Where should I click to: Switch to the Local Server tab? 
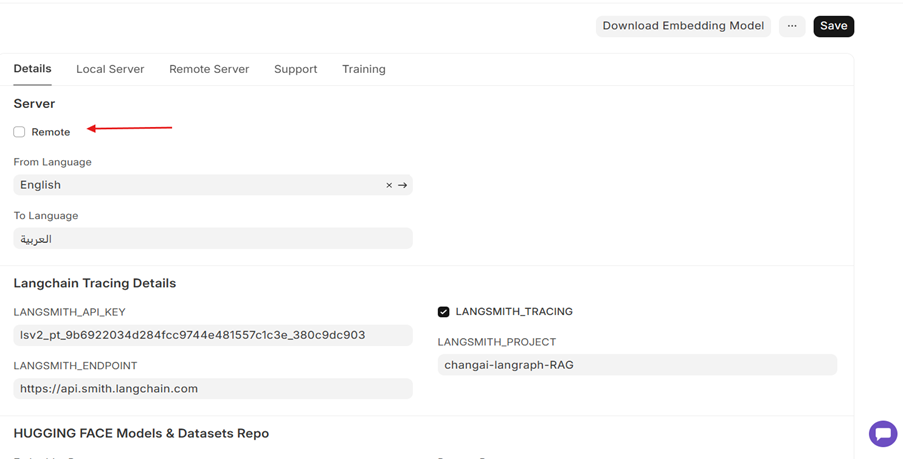pos(110,69)
